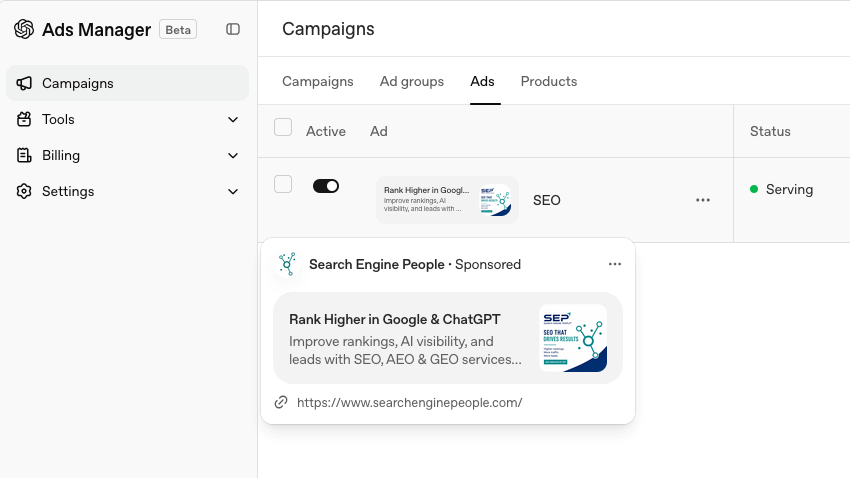This screenshot has height=478, width=850.
Task: Click the Settings gear icon
Action: [24, 191]
